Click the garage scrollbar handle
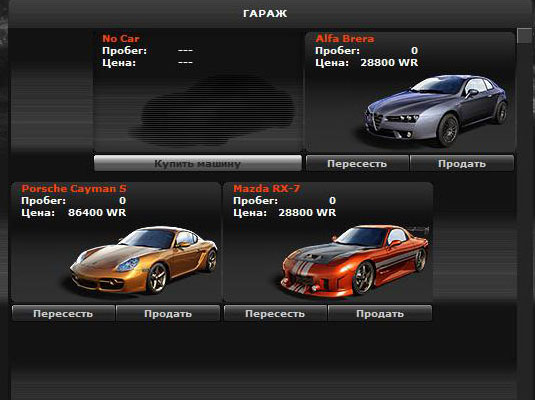This screenshot has width=535, height=400. point(524,36)
